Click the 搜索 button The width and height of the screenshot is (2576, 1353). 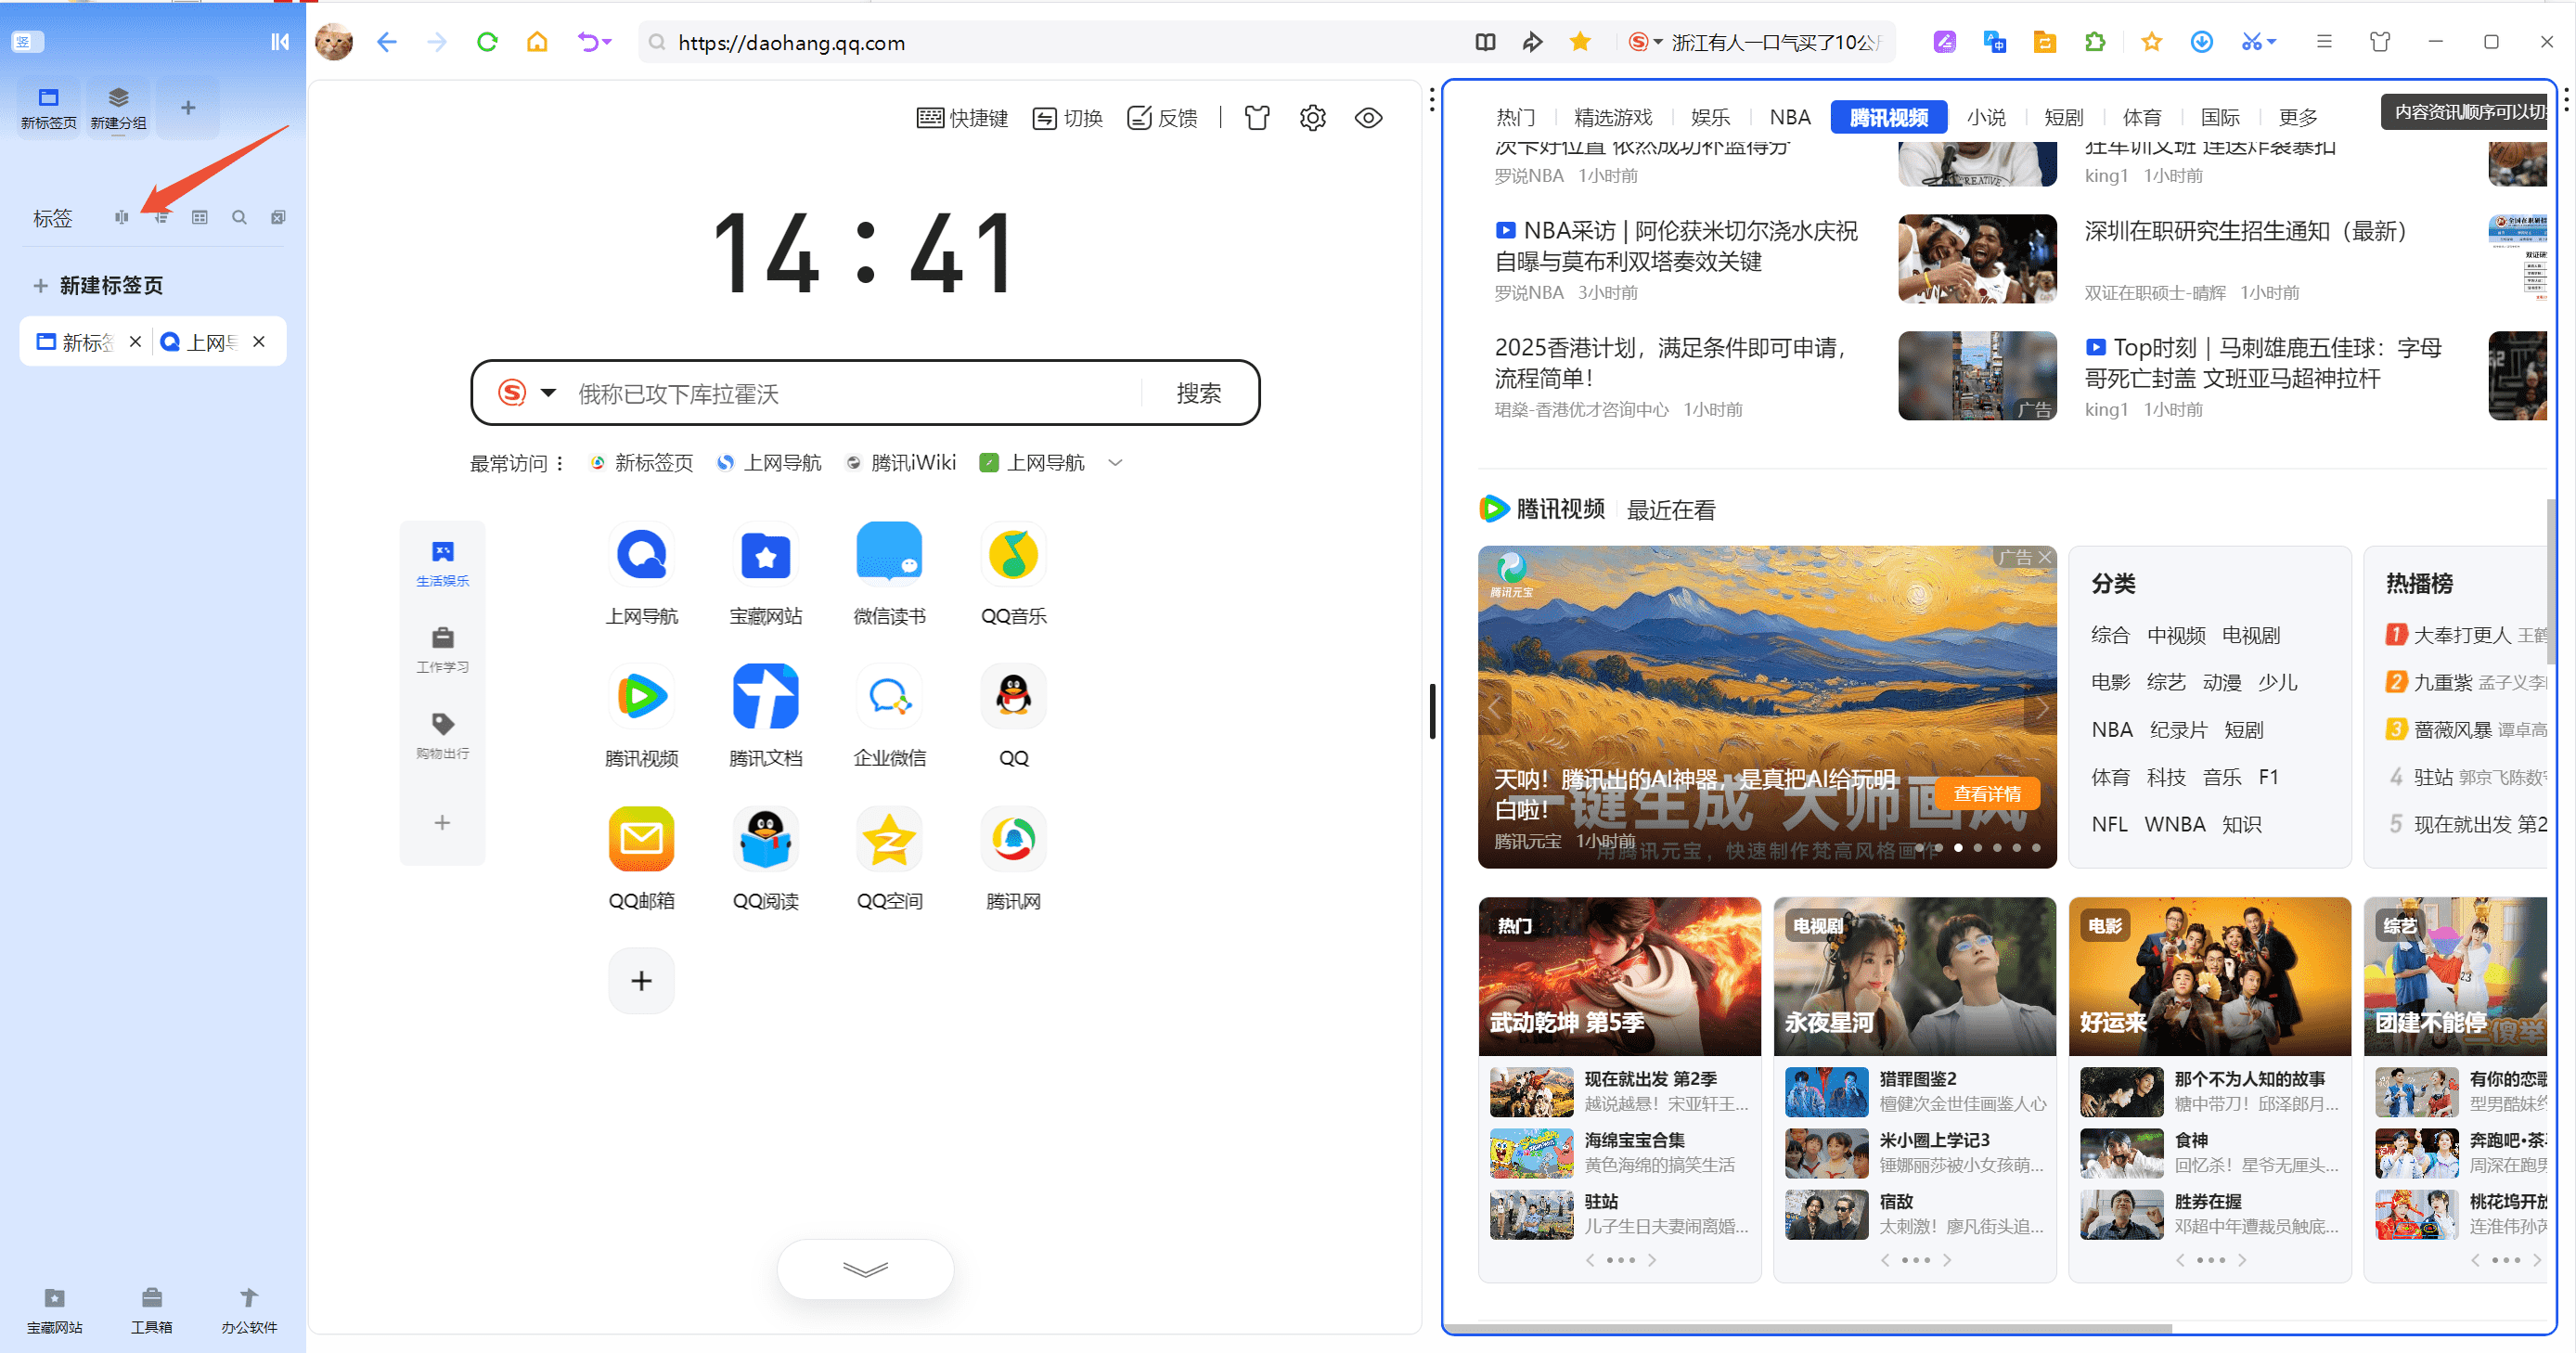(1198, 393)
